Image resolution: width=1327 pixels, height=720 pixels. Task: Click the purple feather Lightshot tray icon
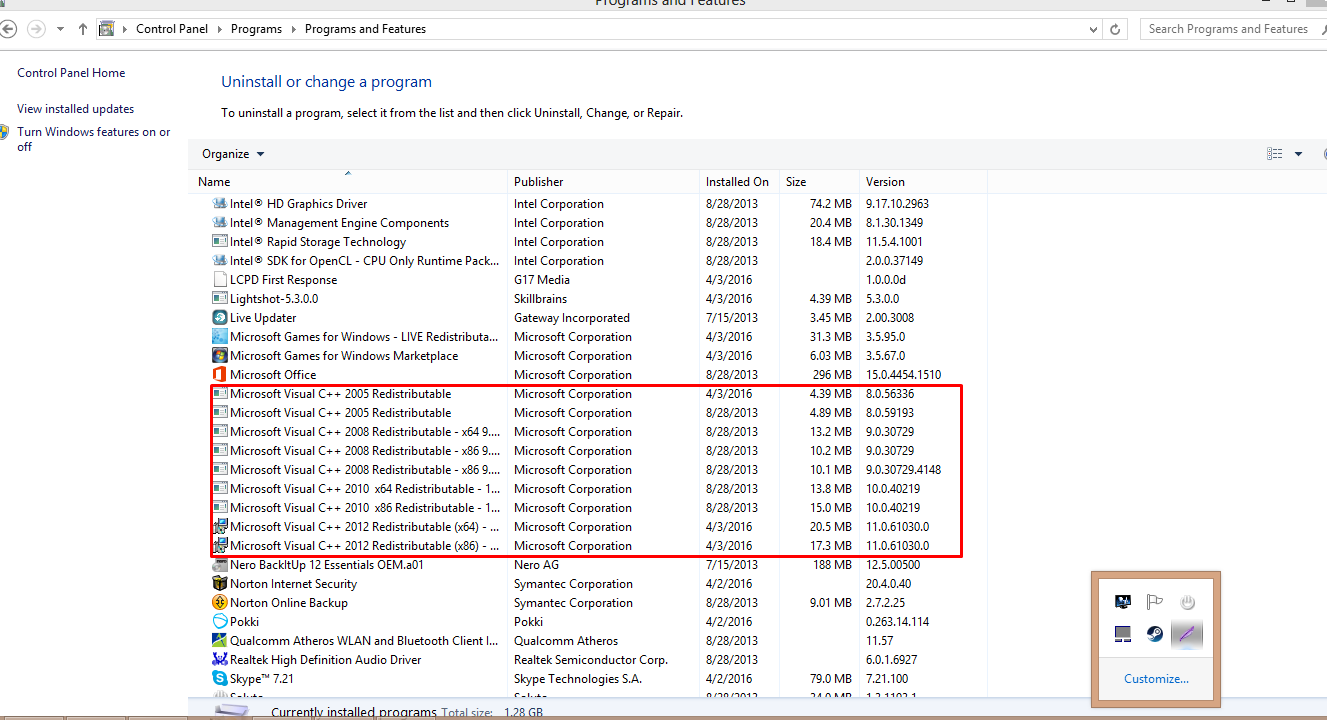pos(1186,633)
